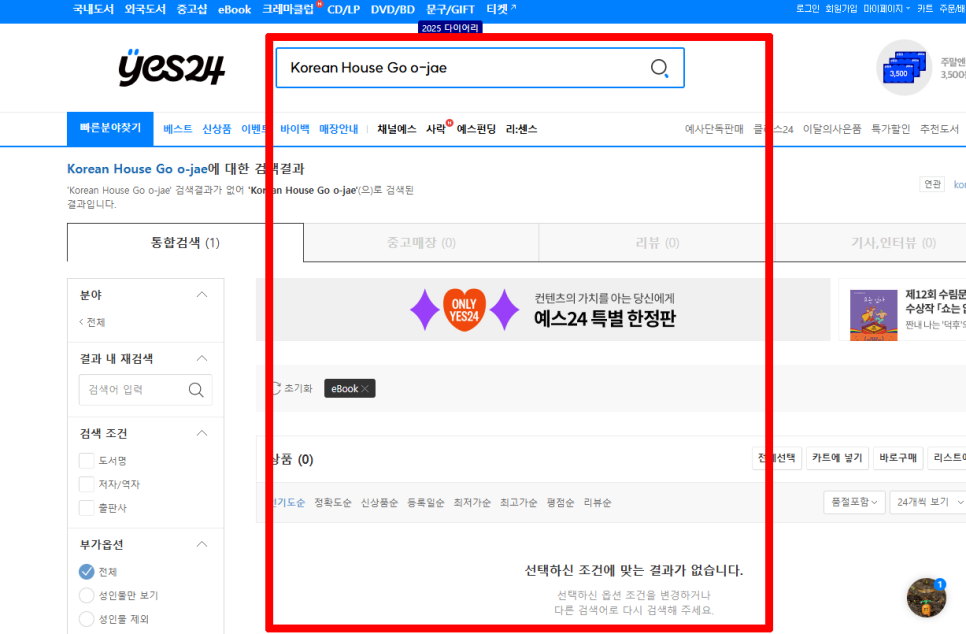The image size is (966, 634).
Task: Open the 티켓 external link
Action: [501, 9]
